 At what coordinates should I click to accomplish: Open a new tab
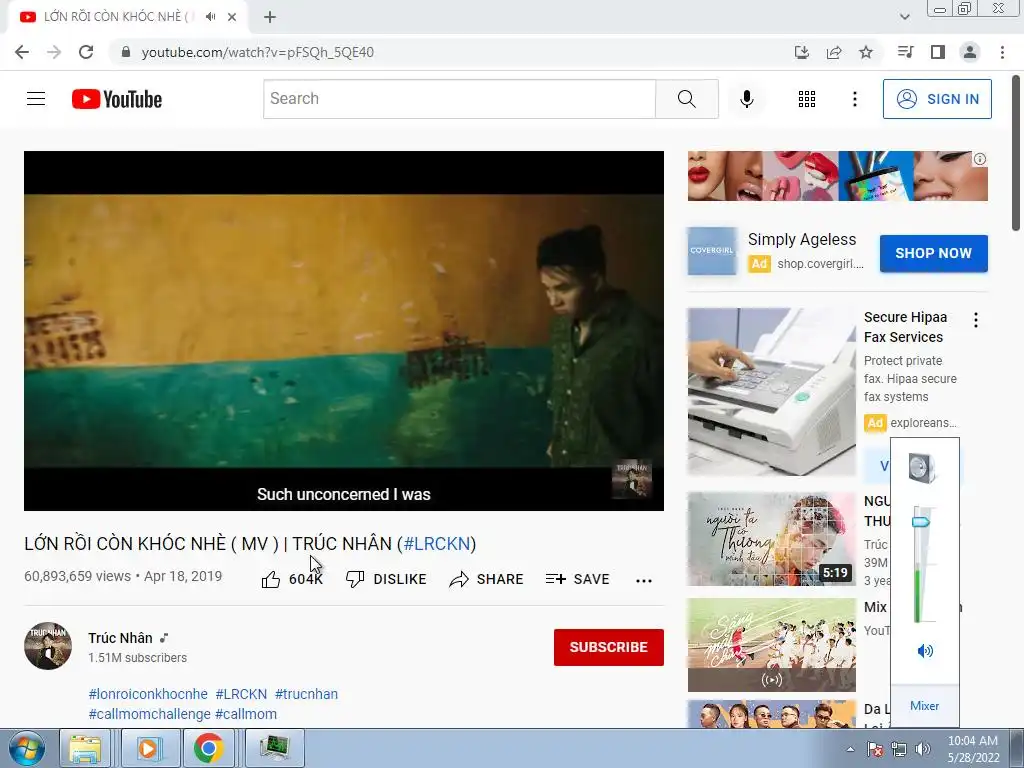[270, 17]
